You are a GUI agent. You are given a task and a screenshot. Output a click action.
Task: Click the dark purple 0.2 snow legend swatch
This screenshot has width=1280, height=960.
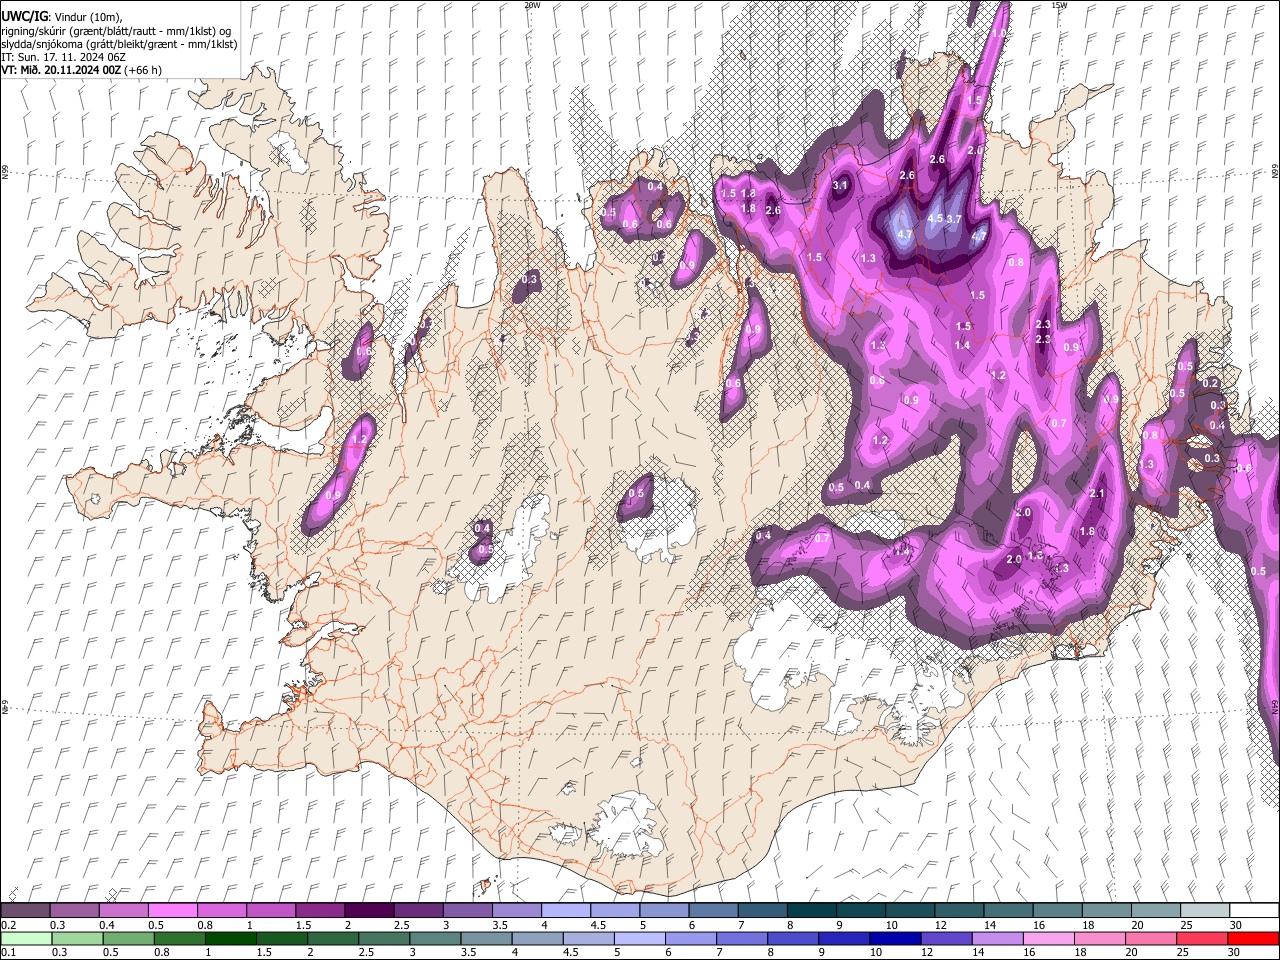click(x=25, y=911)
